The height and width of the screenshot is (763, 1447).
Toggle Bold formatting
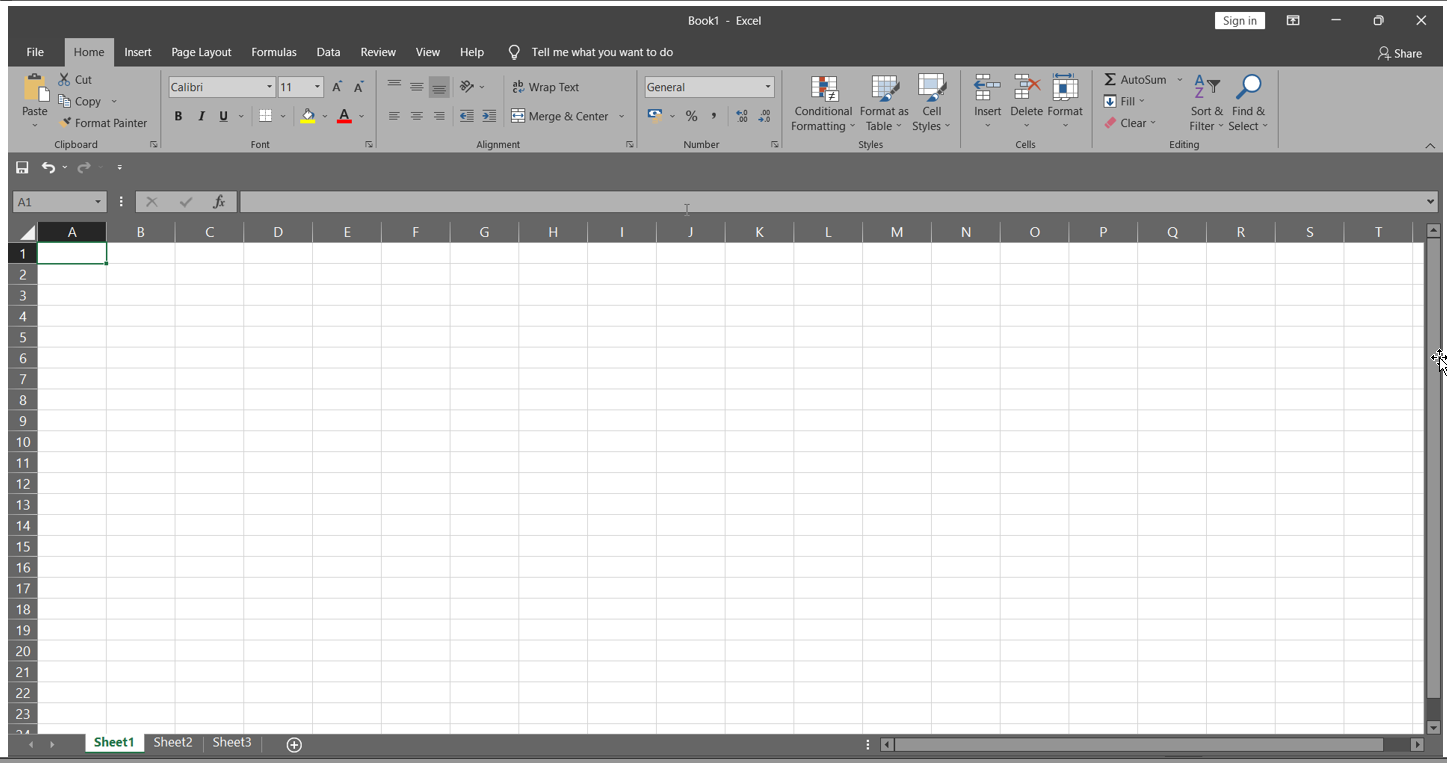(178, 116)
